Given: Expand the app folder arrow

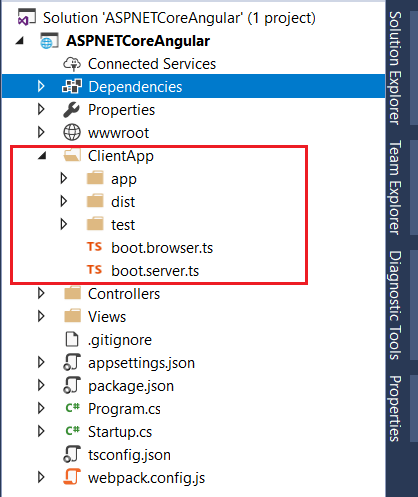Looking at the screenshot, I should [x=64, y=178].
